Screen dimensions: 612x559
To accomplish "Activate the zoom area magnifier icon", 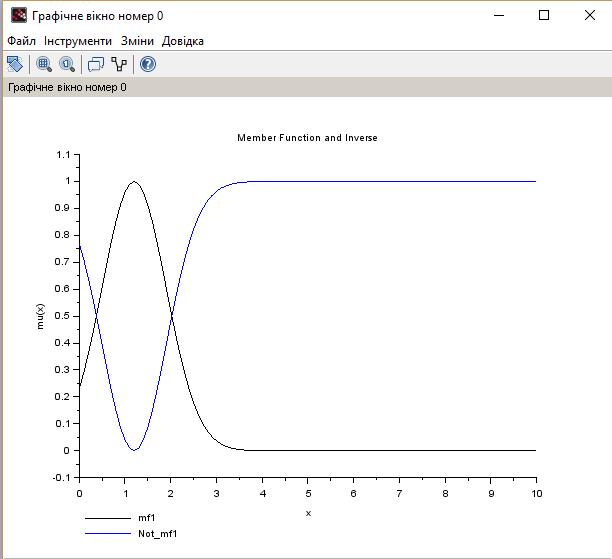I will click(x=44, y=64).
